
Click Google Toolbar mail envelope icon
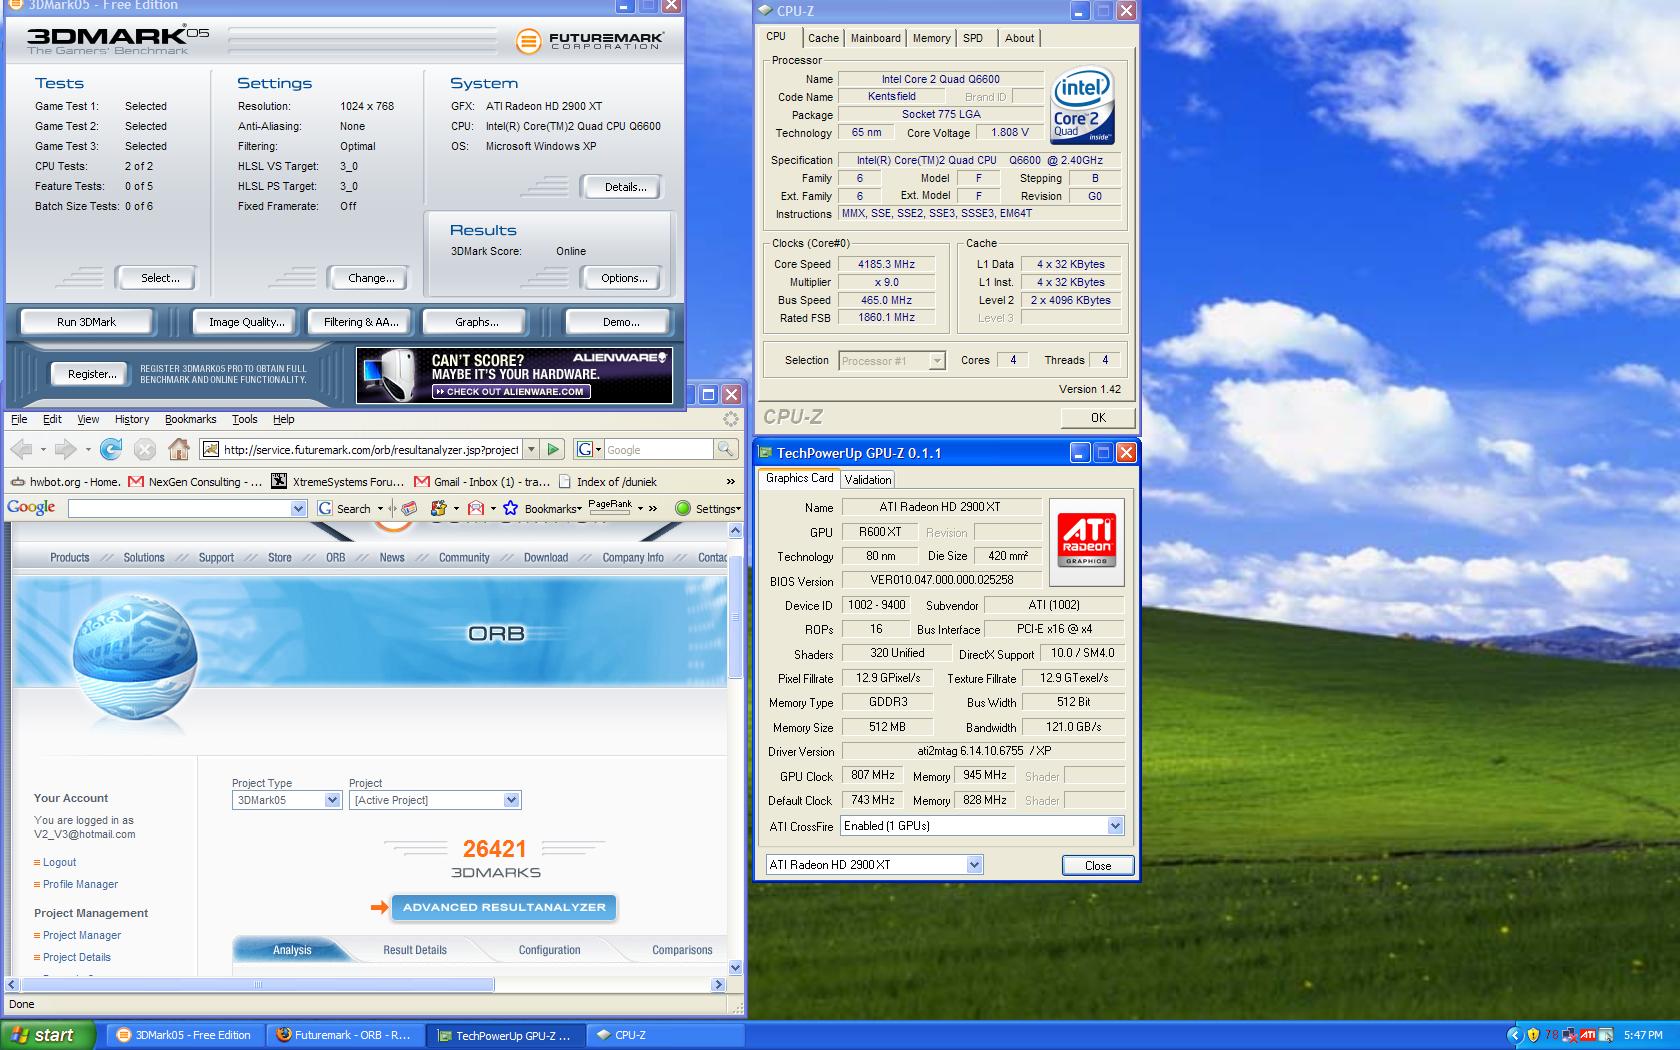click(x=476, y=508)
